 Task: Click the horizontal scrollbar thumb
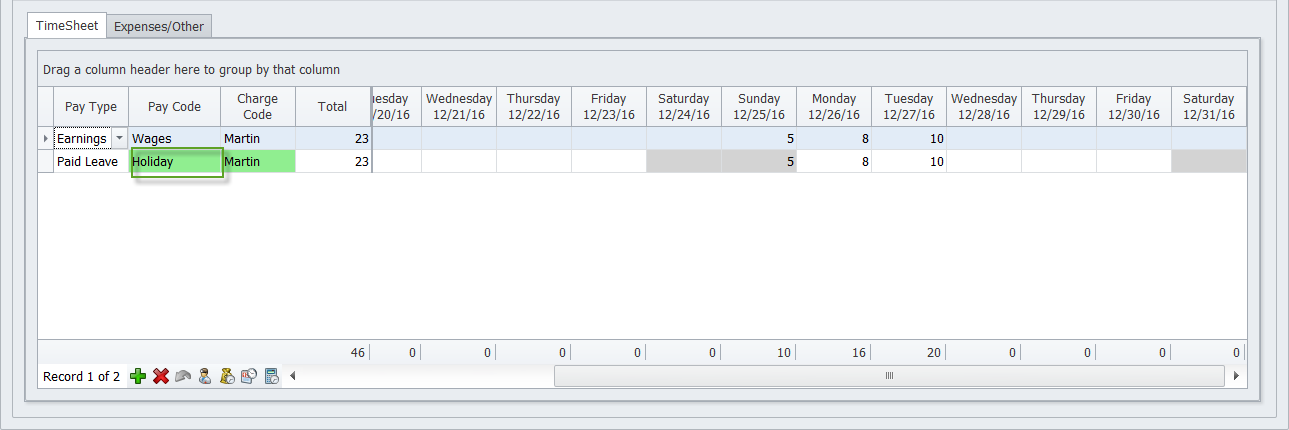tap(888, 376)
